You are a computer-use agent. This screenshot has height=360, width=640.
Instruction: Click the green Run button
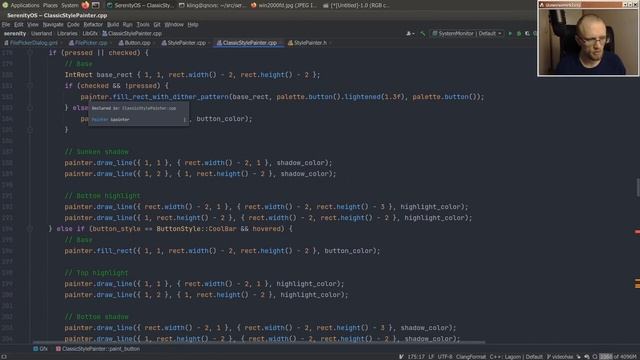click(510, 33)
